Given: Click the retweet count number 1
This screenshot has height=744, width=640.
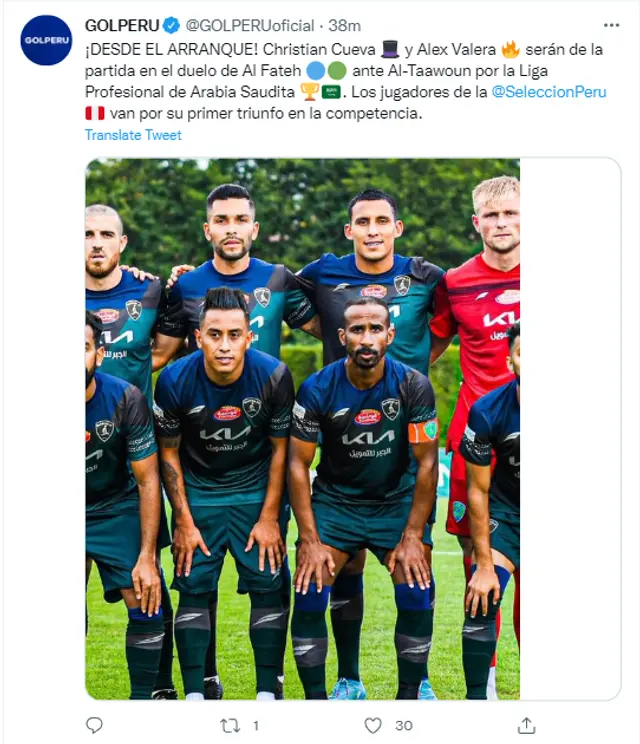Looking at the screenshot, I should (256, 725).
